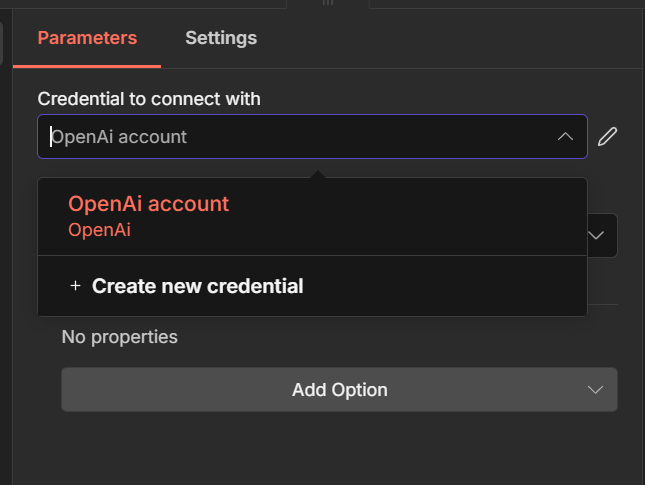
Task: Click the plus icon beside Create new credential
Action: coord(75,286)
